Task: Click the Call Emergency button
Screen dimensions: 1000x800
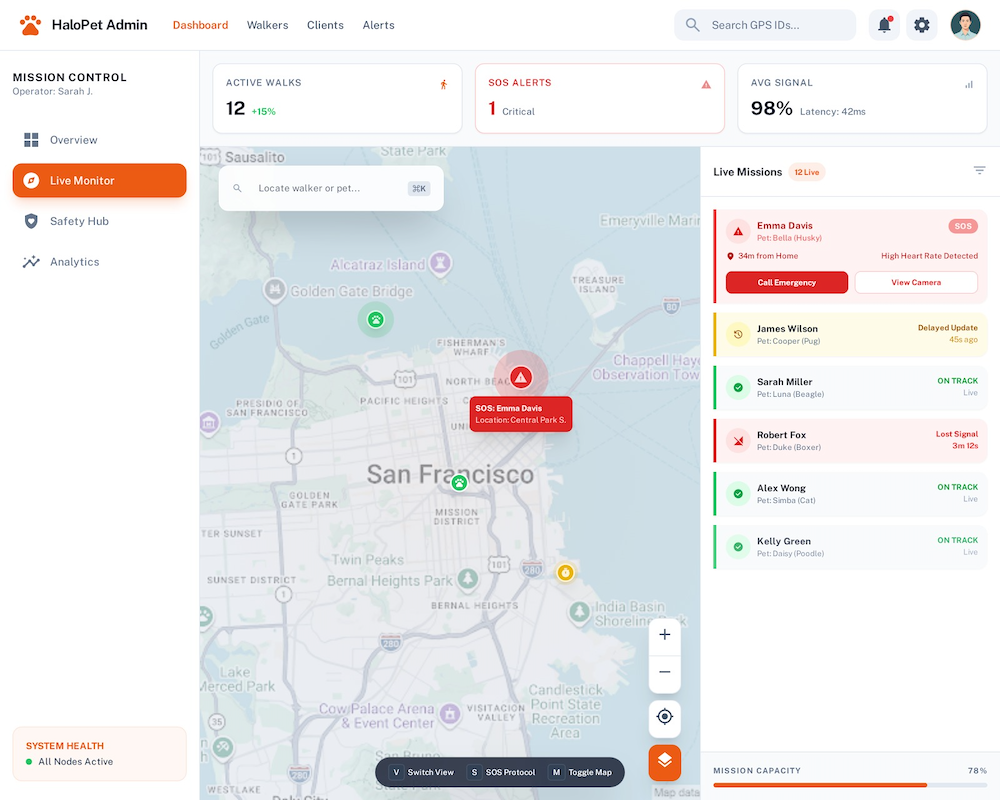Action: 787,283
